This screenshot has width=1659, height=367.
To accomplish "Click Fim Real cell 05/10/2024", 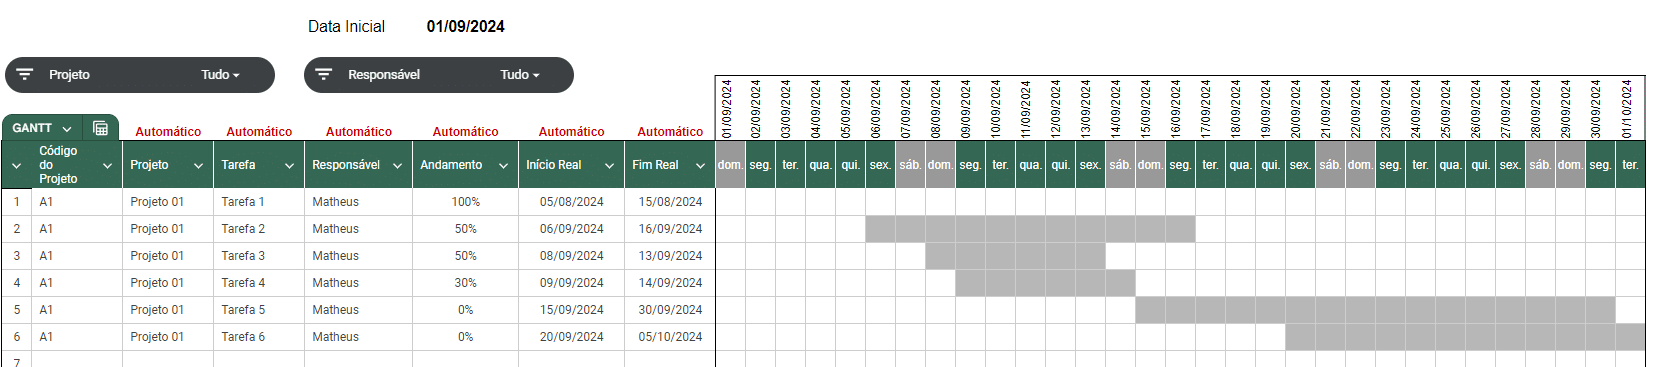I will [670, 337].
